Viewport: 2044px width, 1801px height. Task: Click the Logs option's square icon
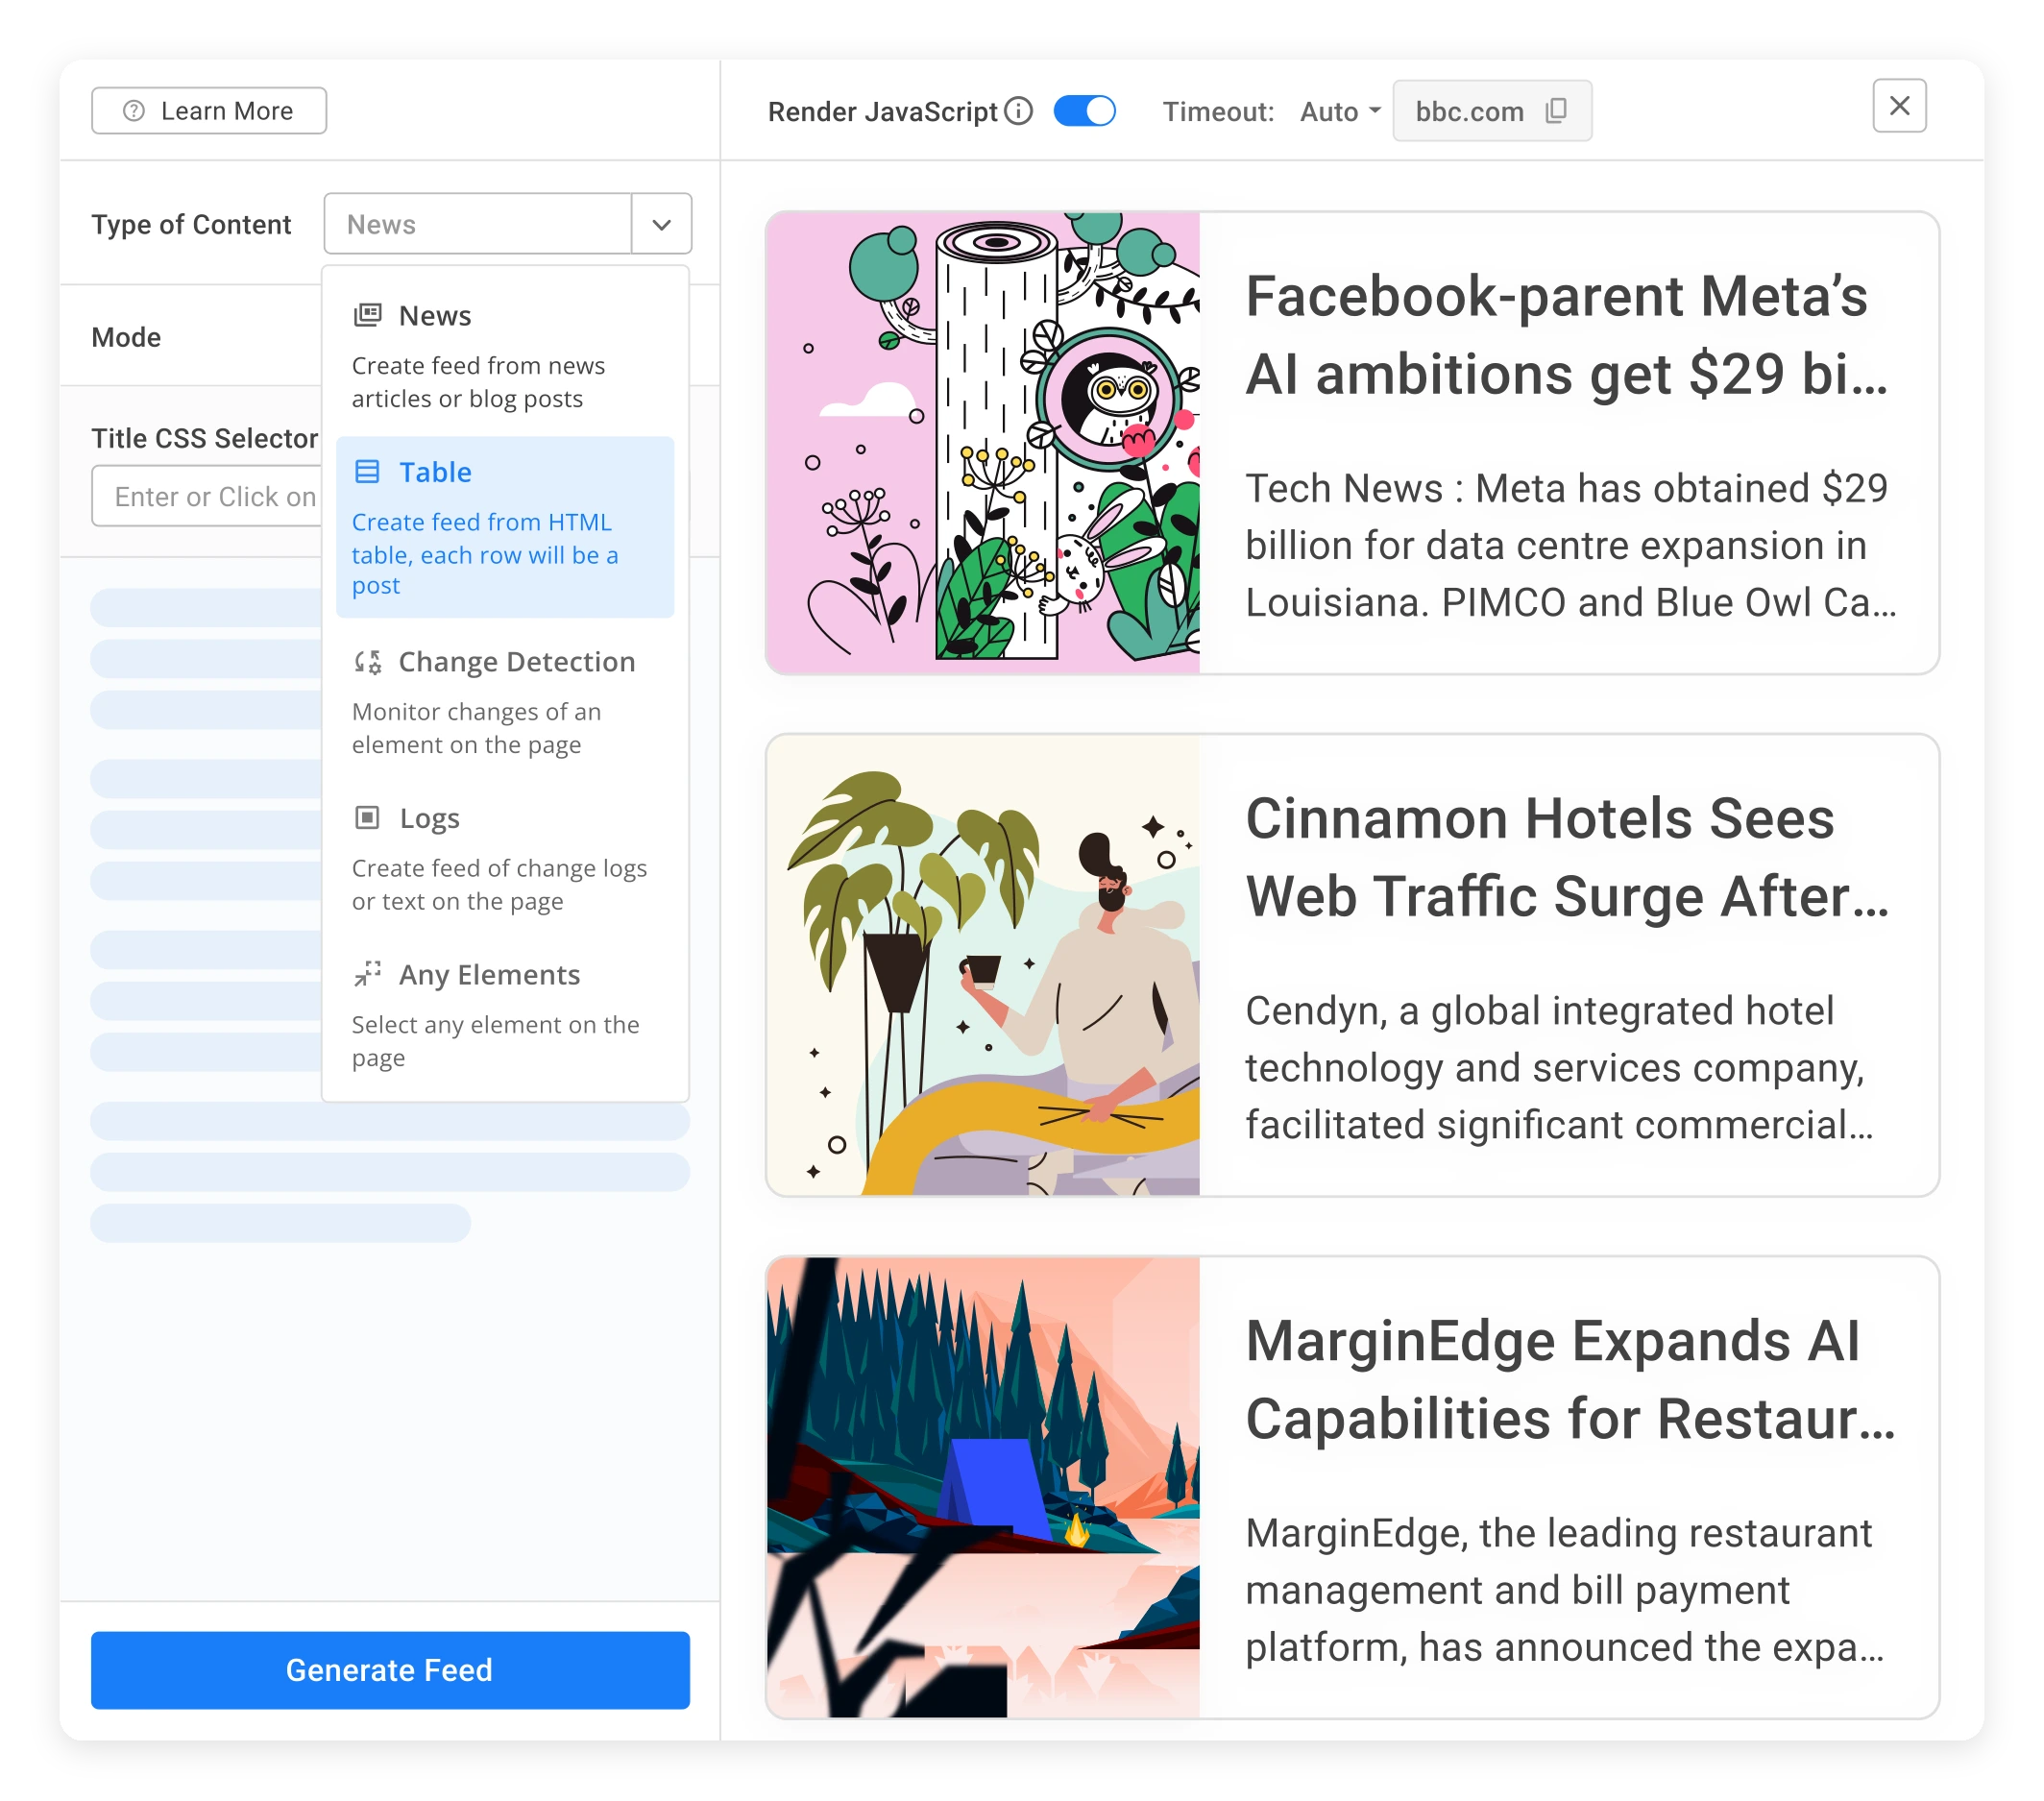367,817
